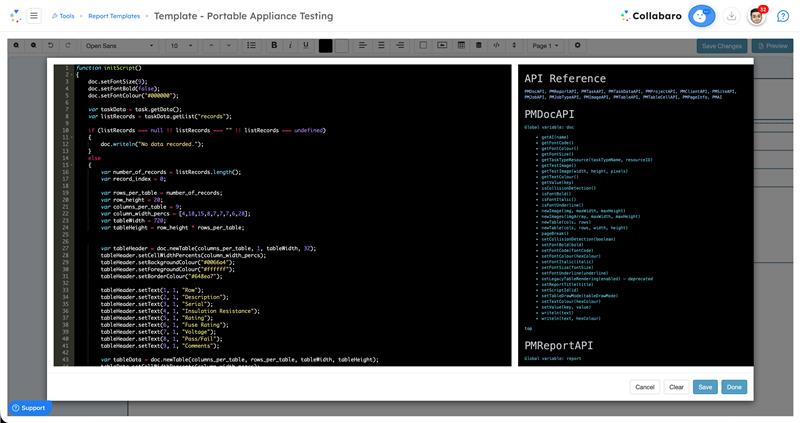
Task: Toggle underline formatting
Action: tap(306, 45)
